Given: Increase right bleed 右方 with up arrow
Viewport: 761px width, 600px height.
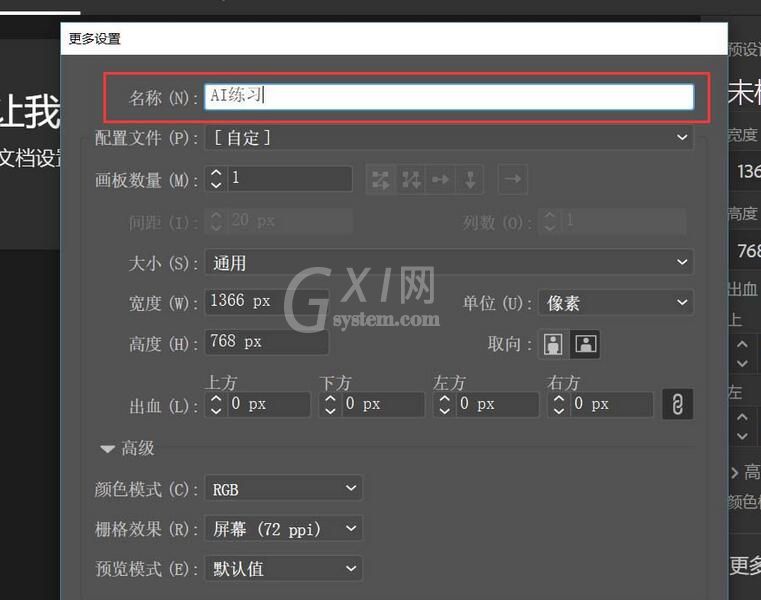Looking at the screenshot, I should pyautogui.click(x=559, y=399).
